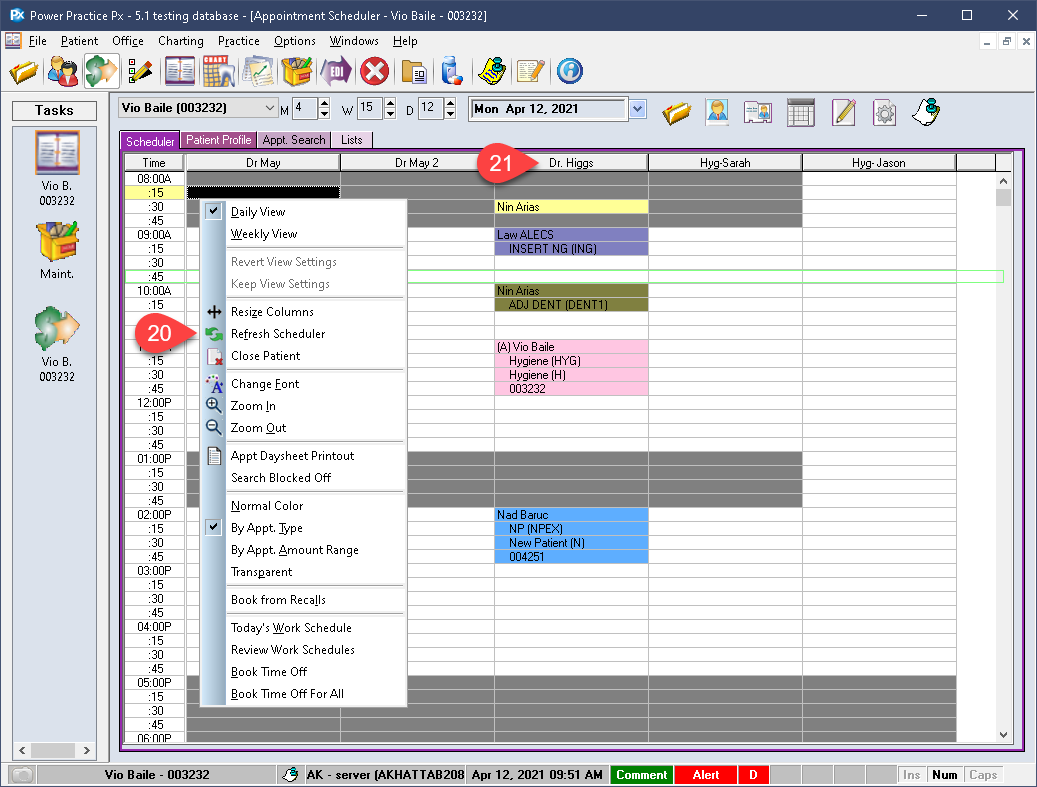Click the blue information toolbar icon
This screenshot has height=787, width=1037.
569,71
